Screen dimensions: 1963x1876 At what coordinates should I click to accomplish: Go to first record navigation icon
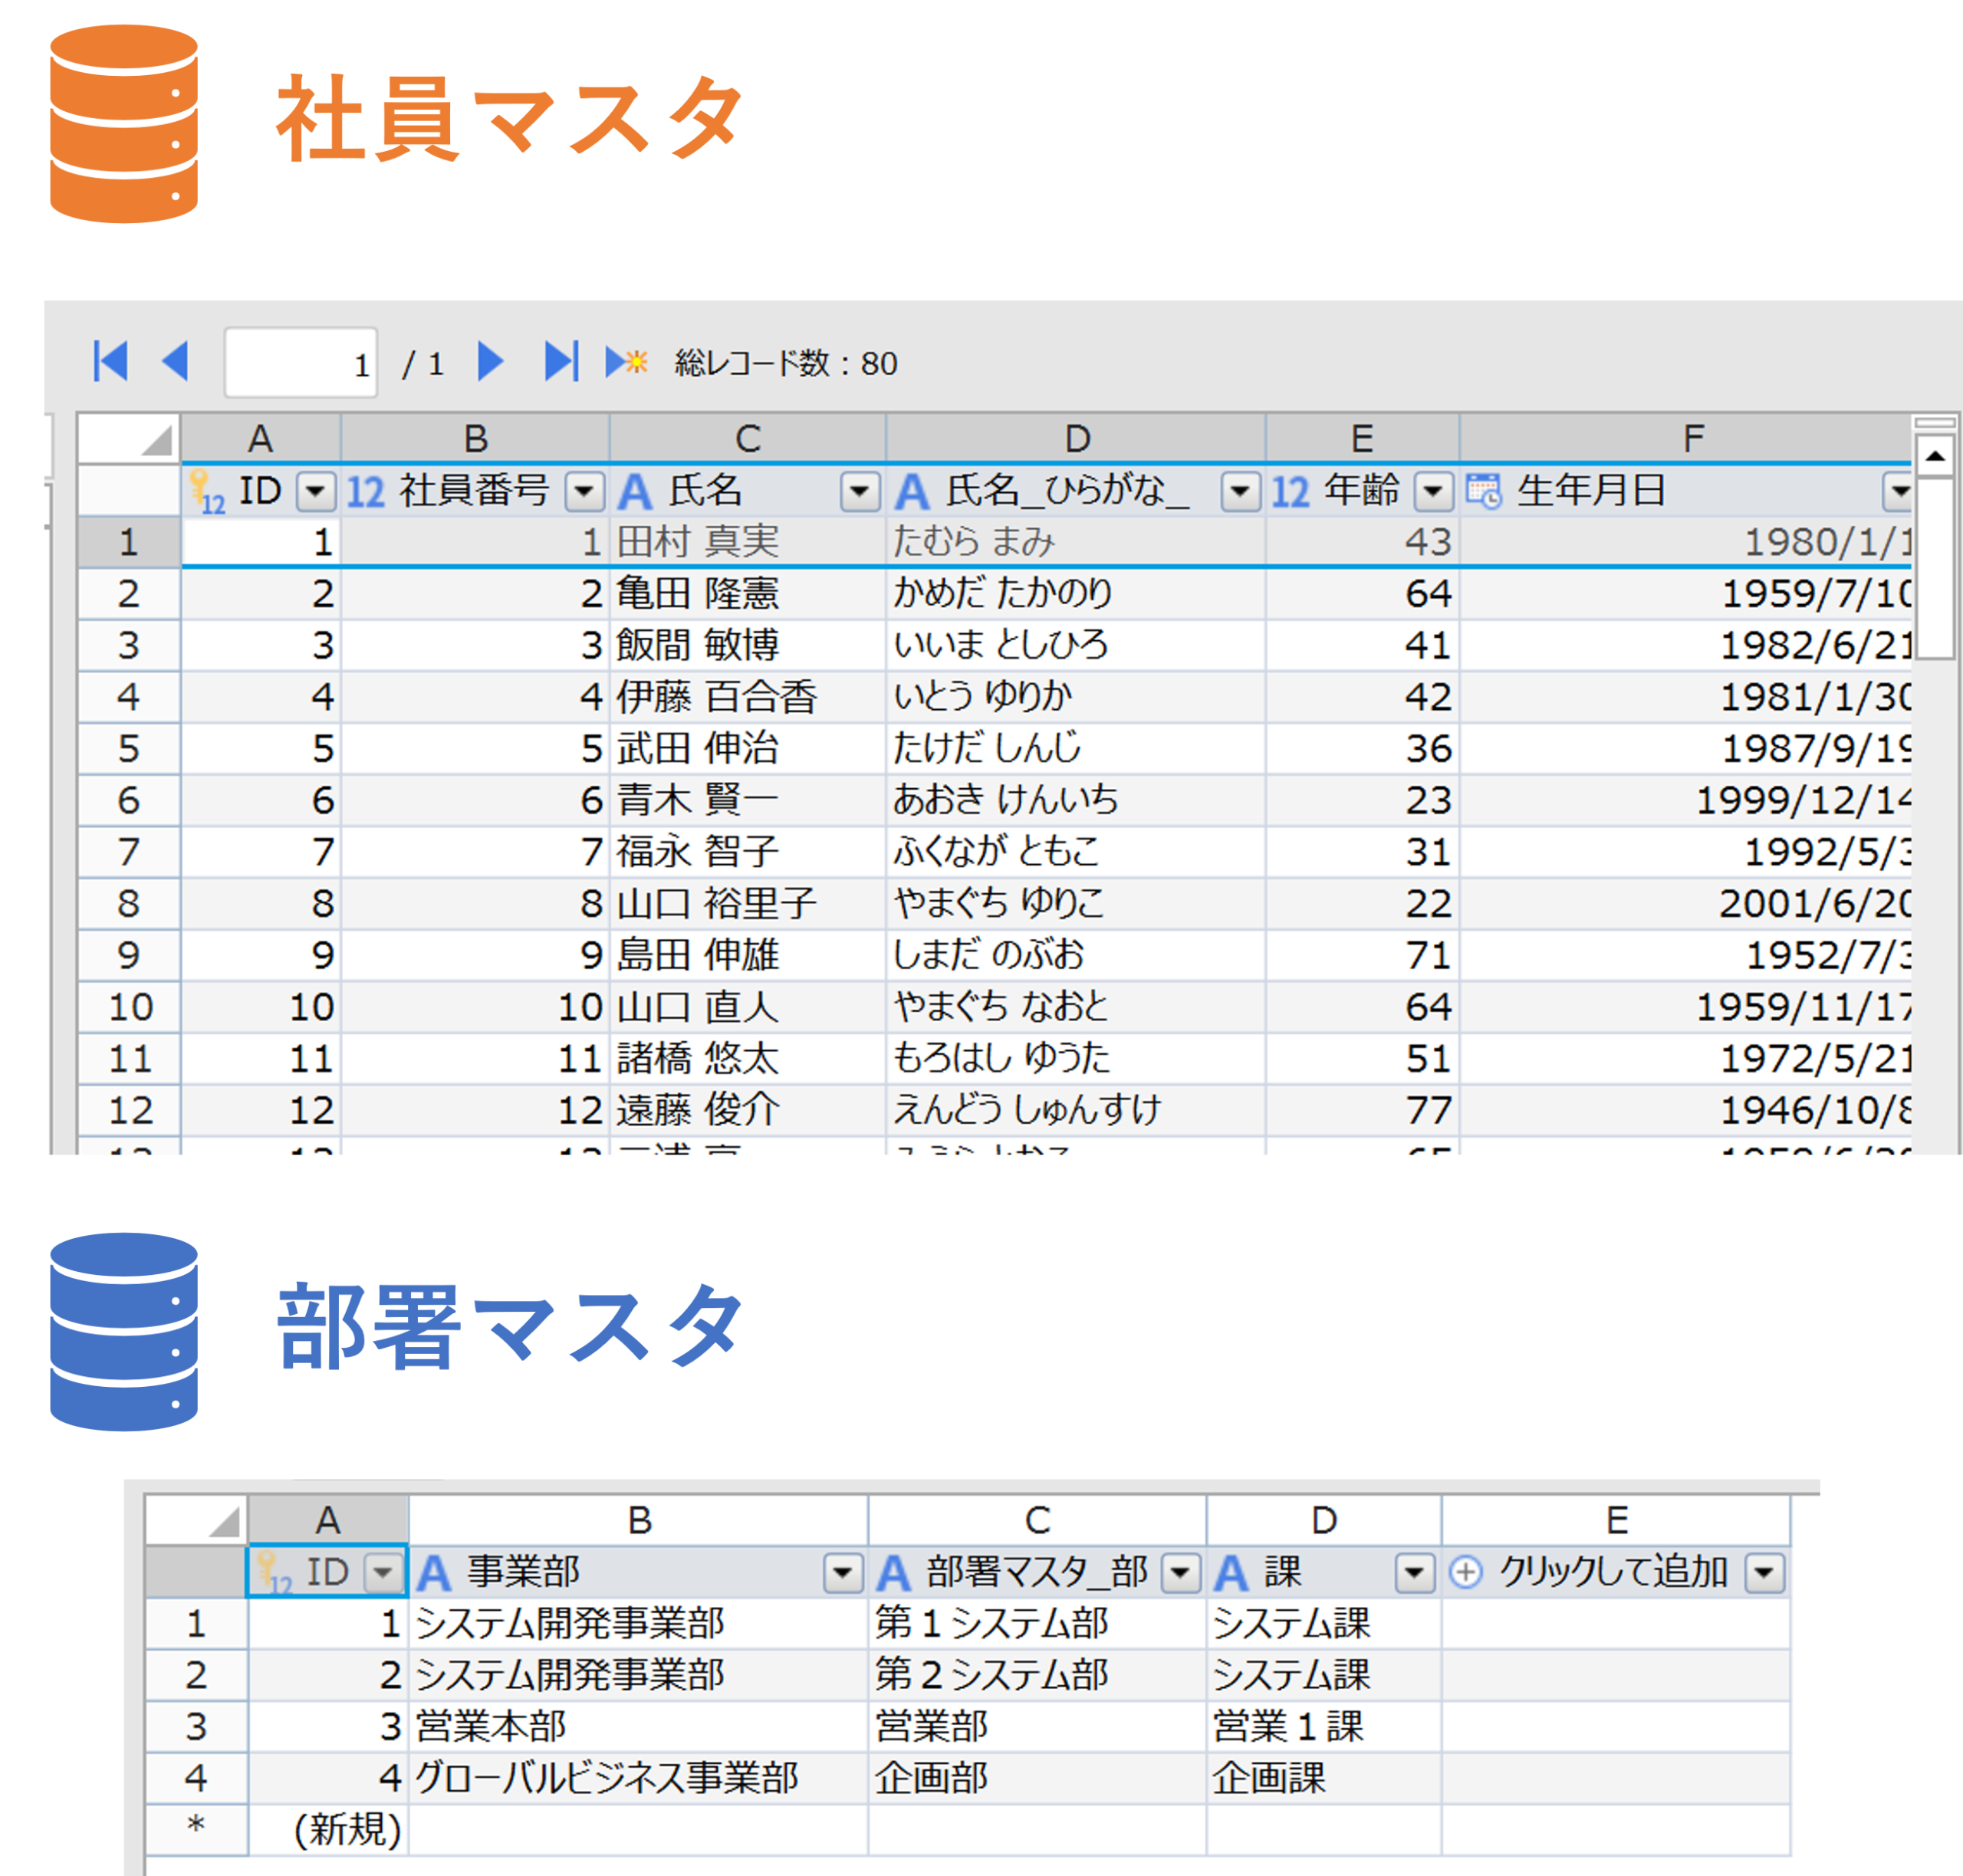point(110,361)
